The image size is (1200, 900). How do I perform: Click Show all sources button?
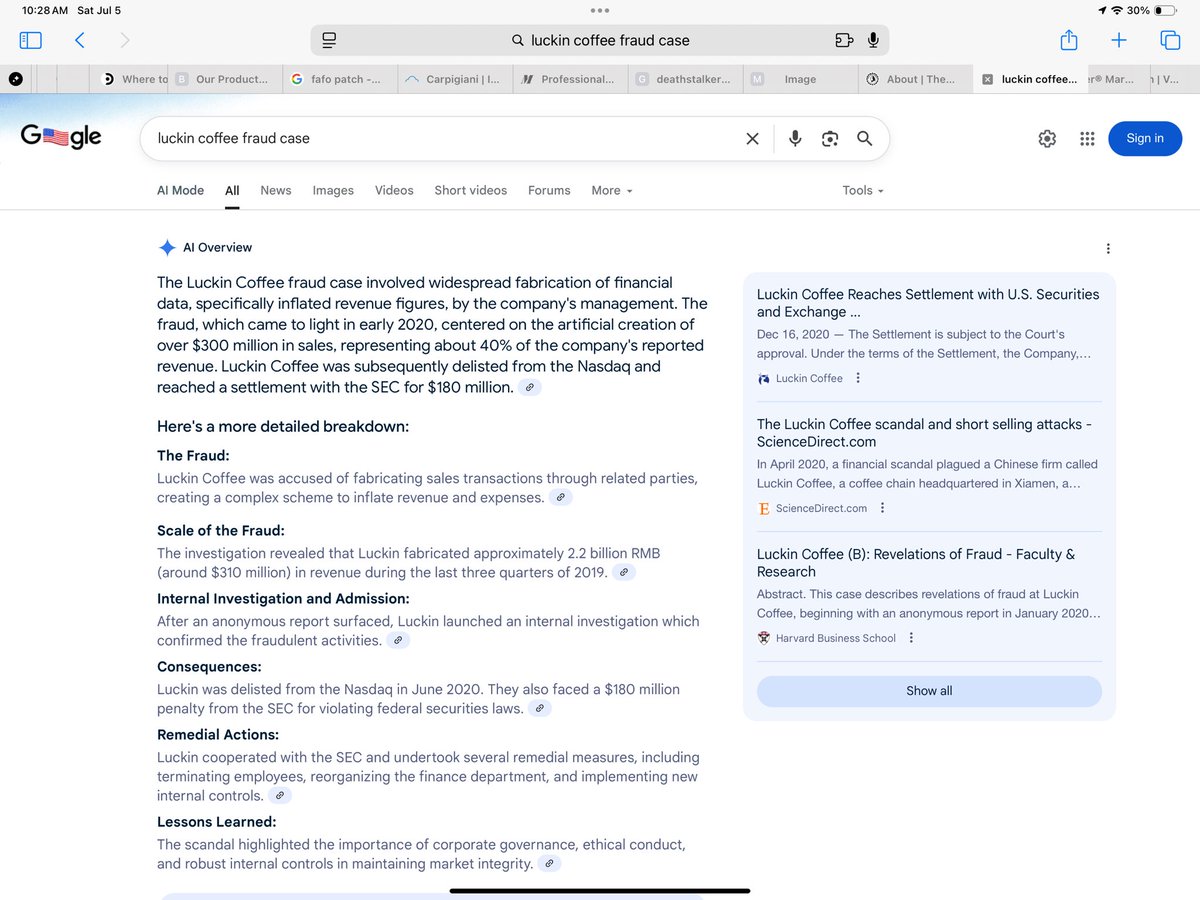pyautogui.click(x=929, y=691)
